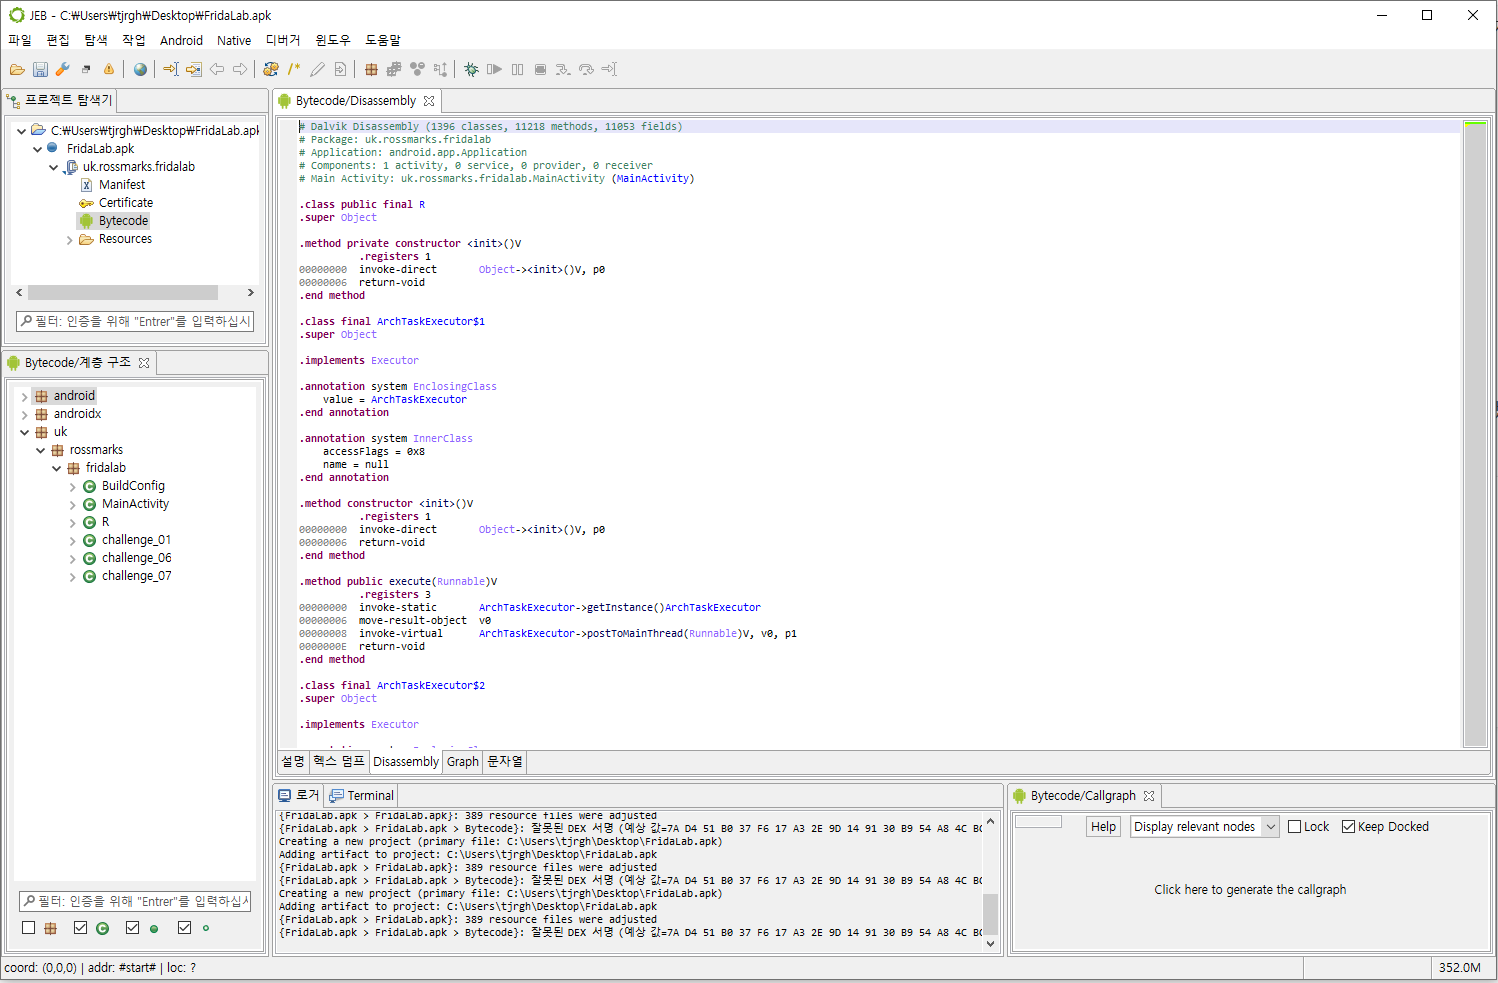Click the type hierarchy icon in the toolbar
This screenshot has height=983, width=1498.
[440, 69]
